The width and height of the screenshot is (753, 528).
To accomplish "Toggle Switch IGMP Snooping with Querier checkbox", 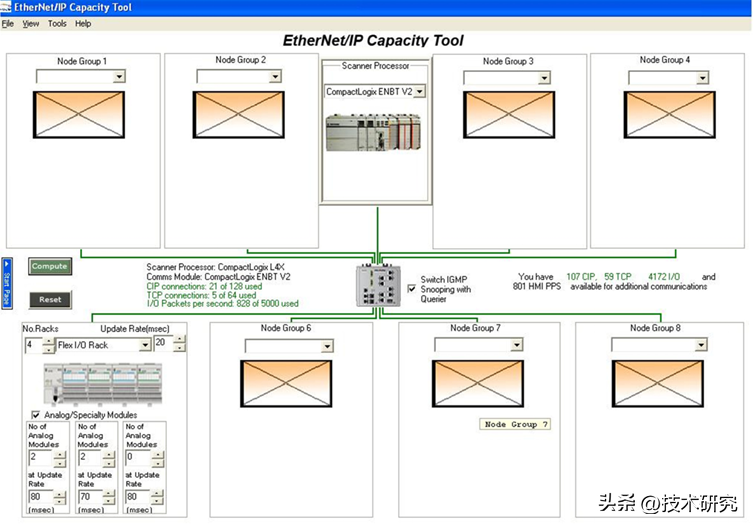I will 412,288.
